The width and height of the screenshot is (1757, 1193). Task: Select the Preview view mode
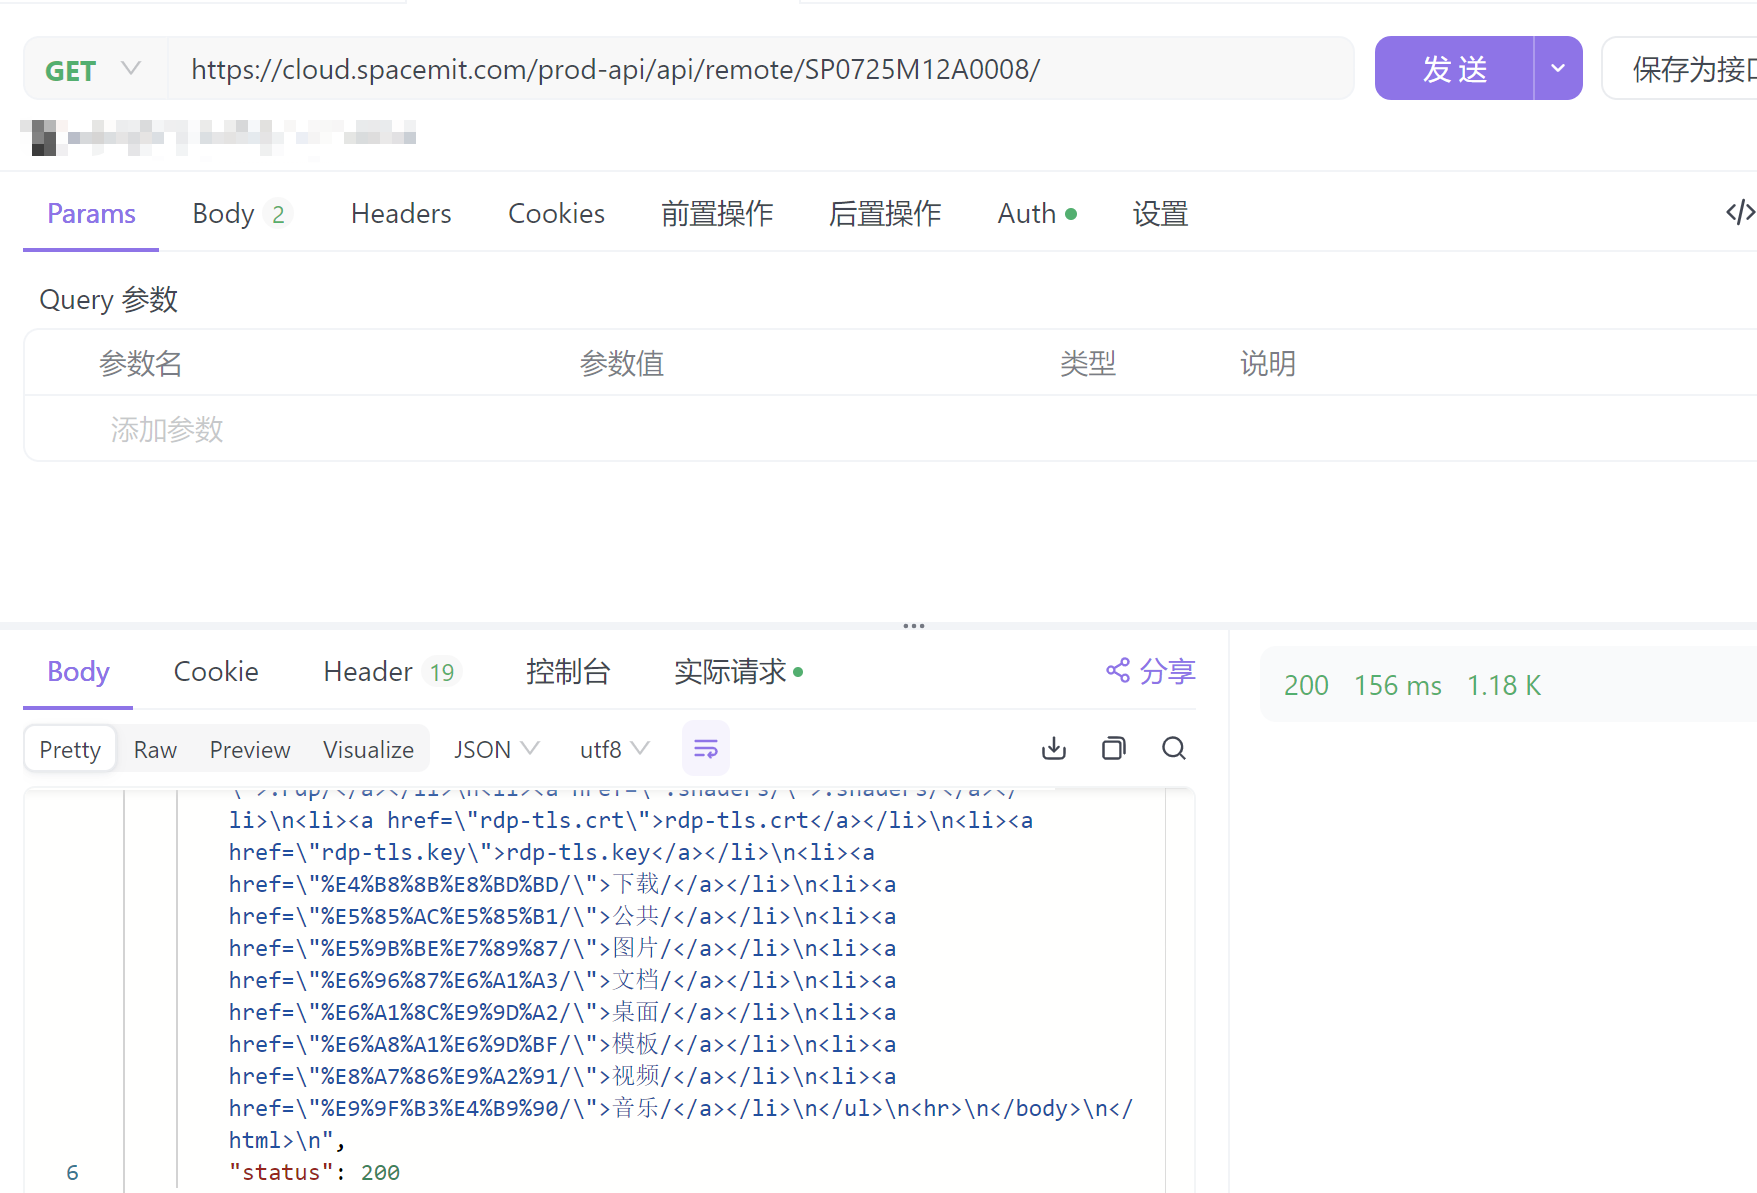point(250,750)
